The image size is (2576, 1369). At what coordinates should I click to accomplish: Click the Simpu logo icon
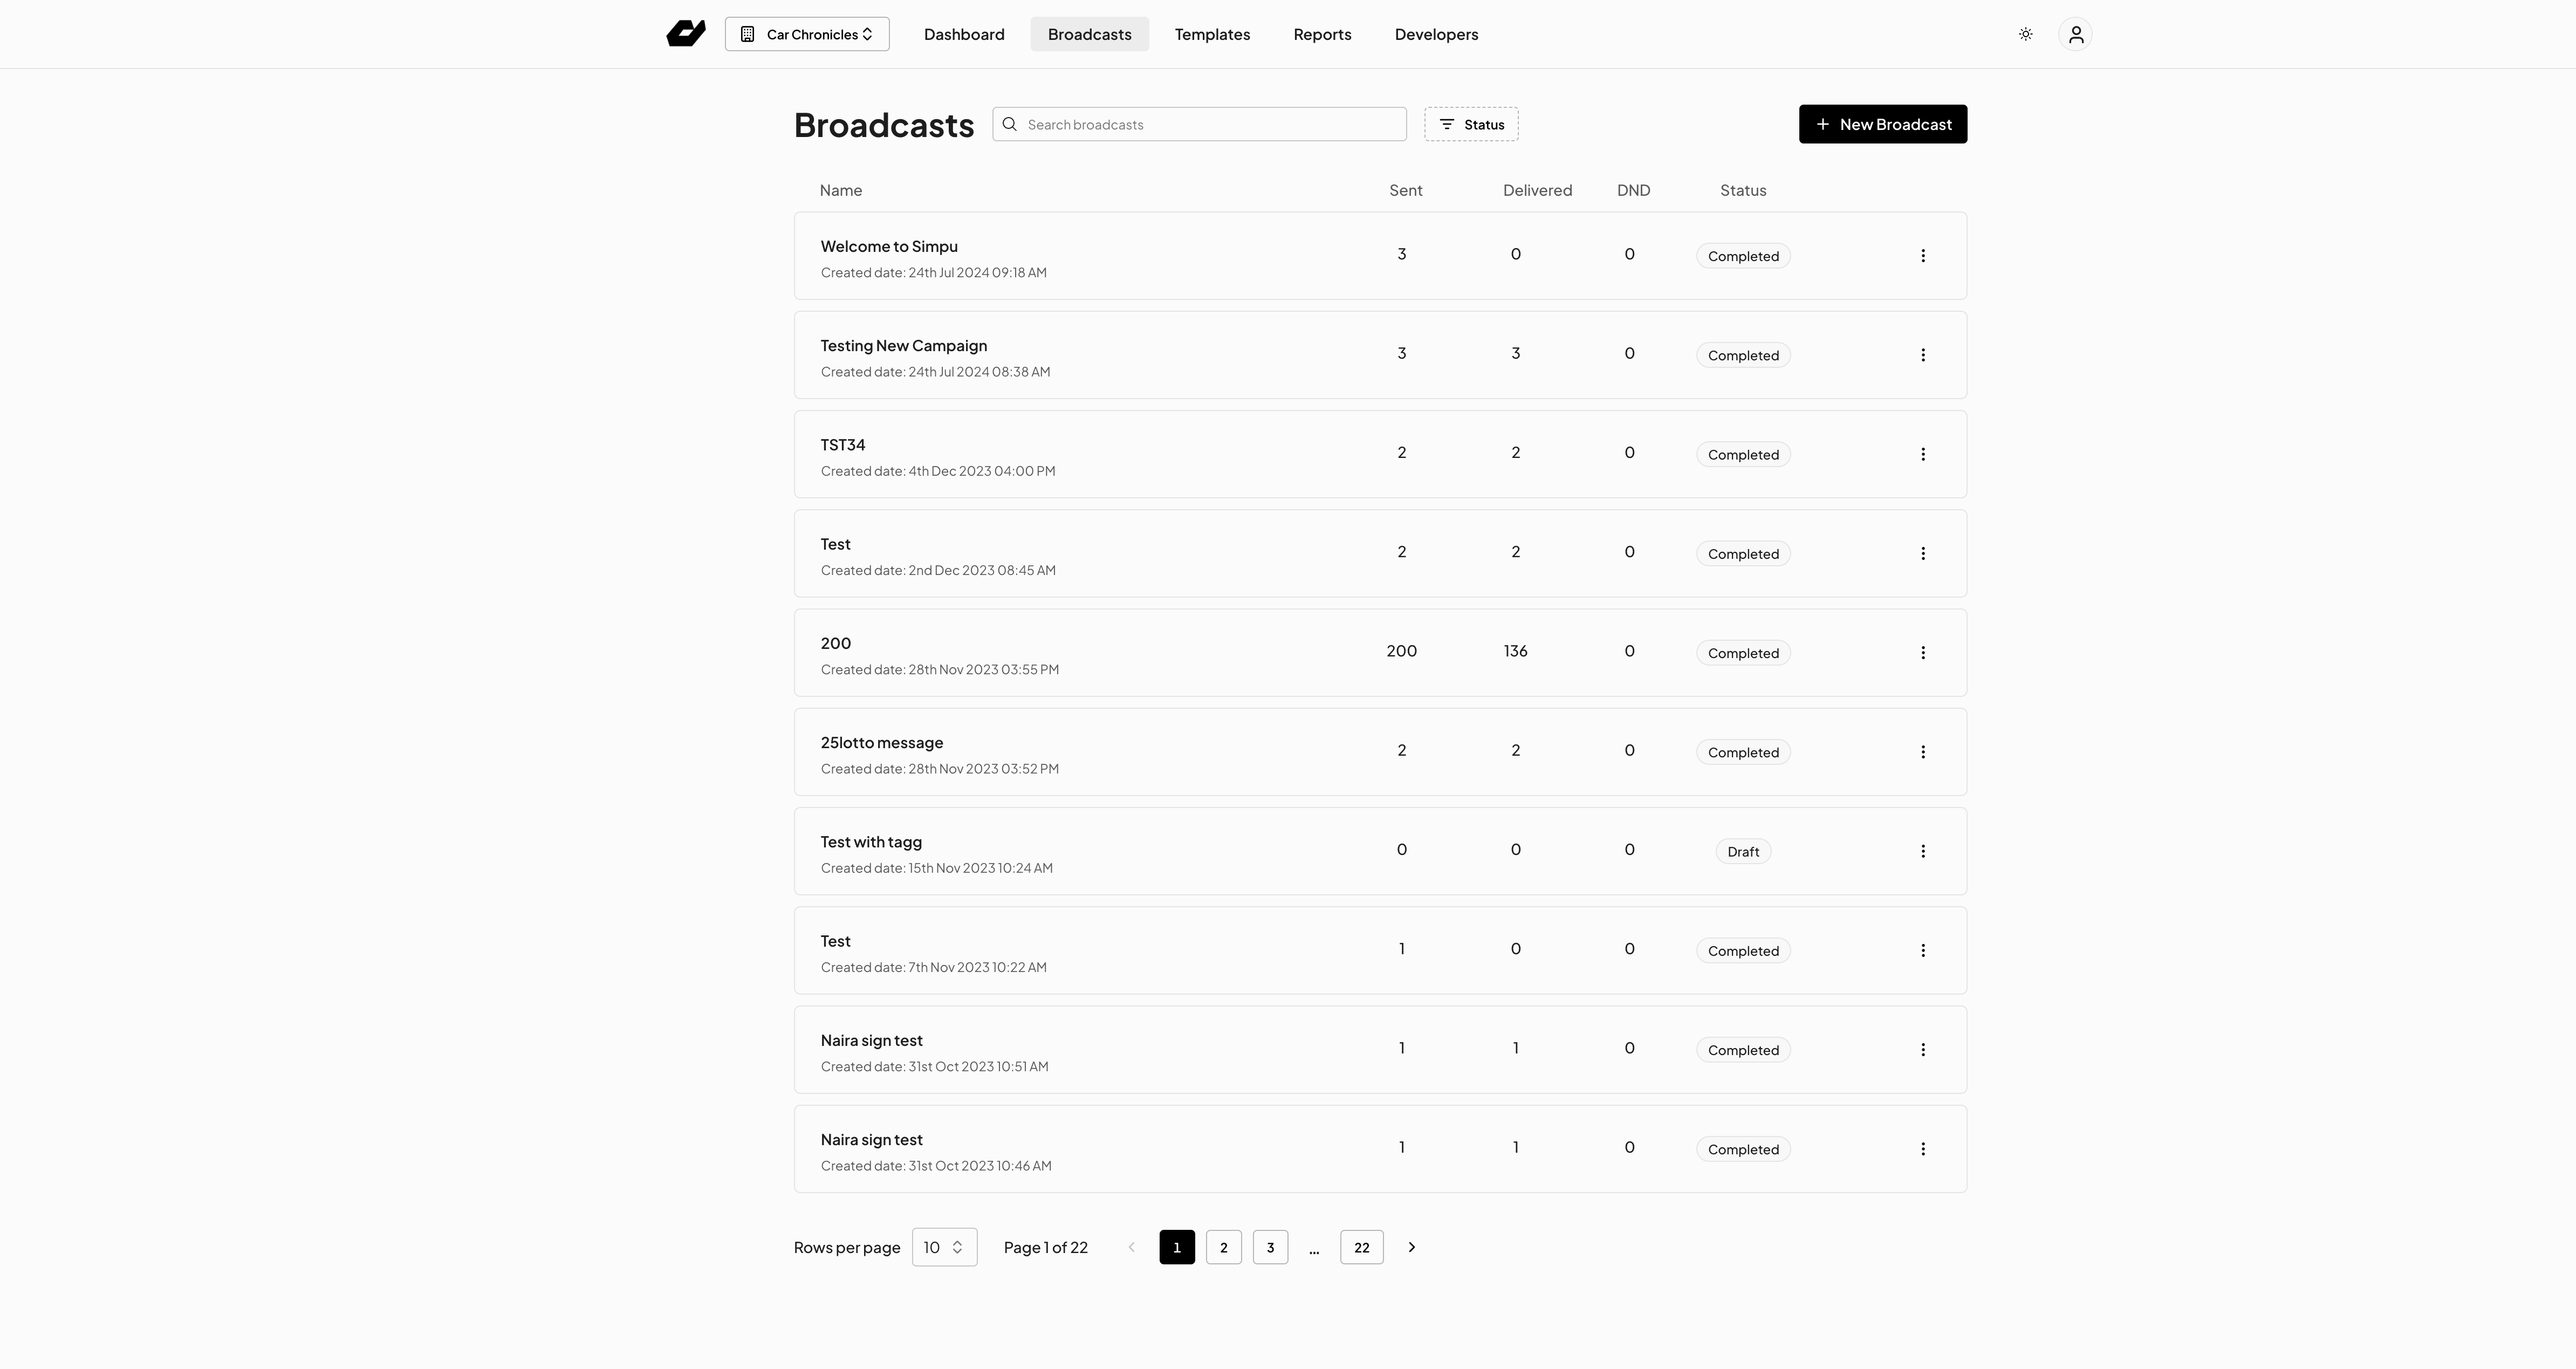point(686,34)
